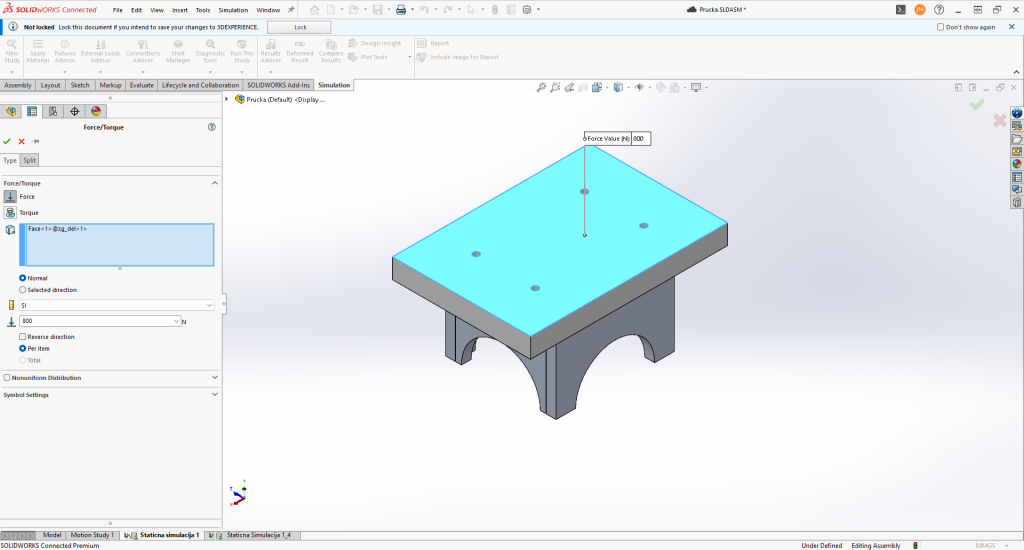Open Custom Properties list in task pane

click(x=1017, y=177)
